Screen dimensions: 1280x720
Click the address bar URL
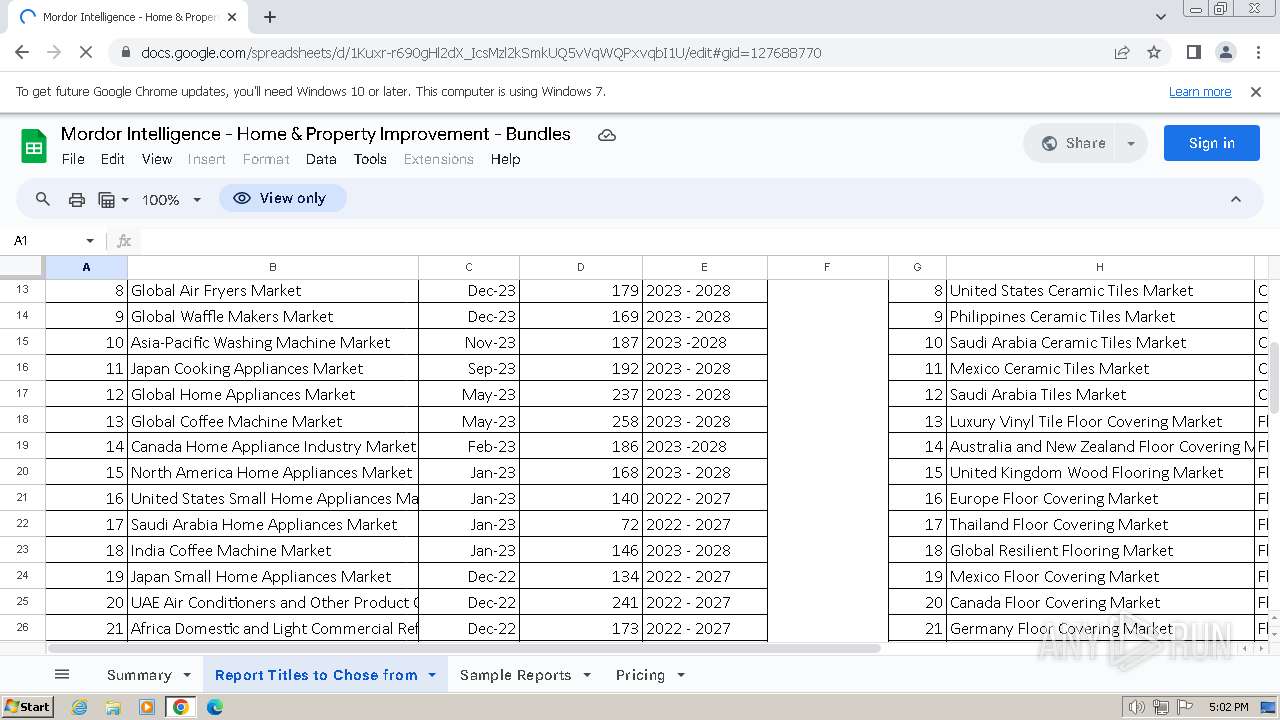click(481, 53)
